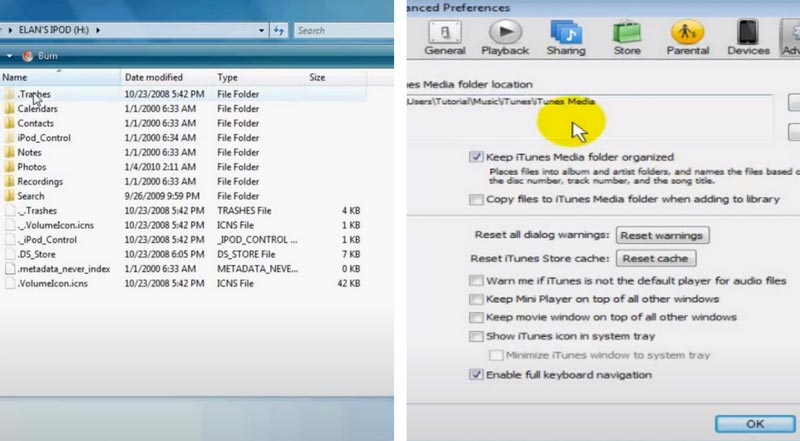The image size is (800, 441).
Task: Open the Explorer address bar history dropdown
Action: tap(261, 31)
